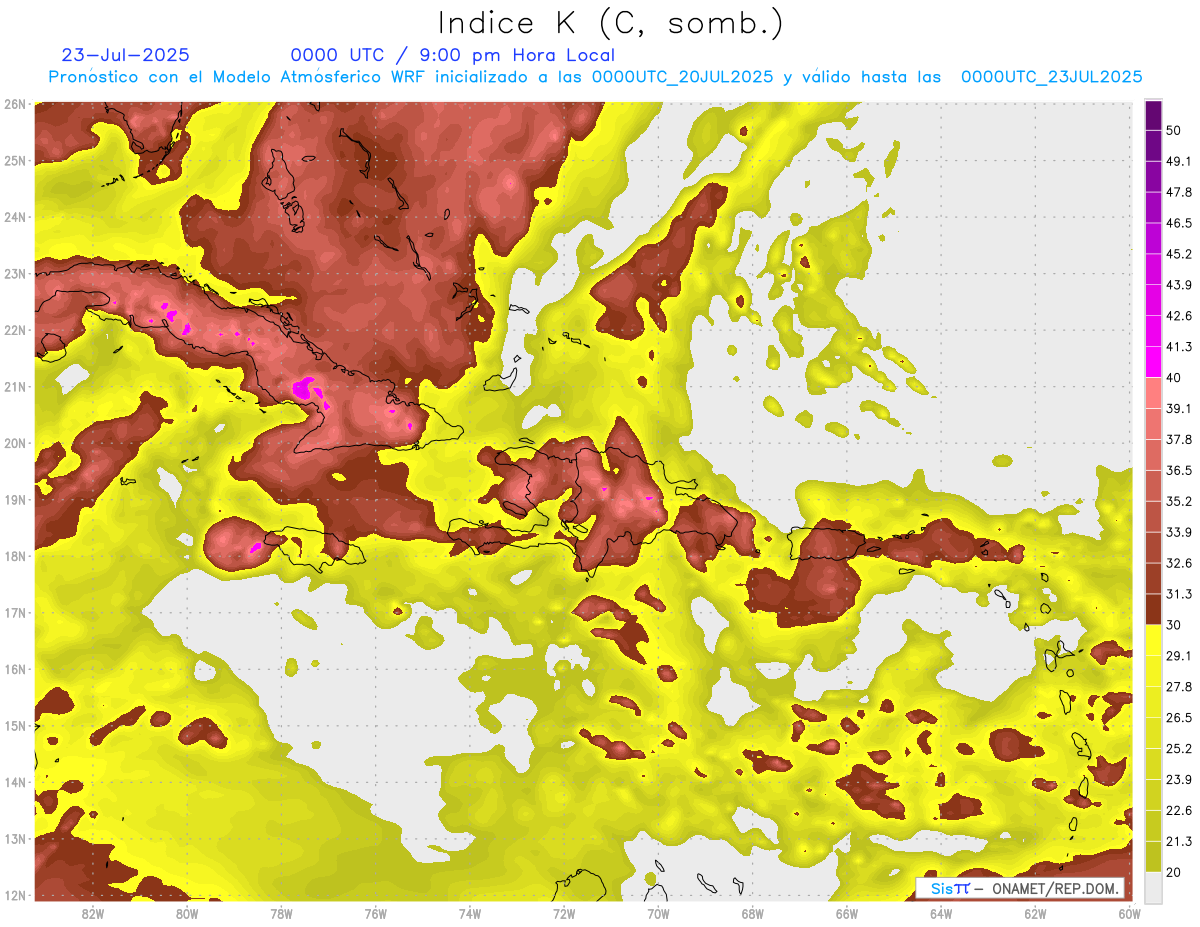Click the "Indice K (C, somb.)" title
1200x927 pixels.
pyautogui.click(x=611, y=23)
